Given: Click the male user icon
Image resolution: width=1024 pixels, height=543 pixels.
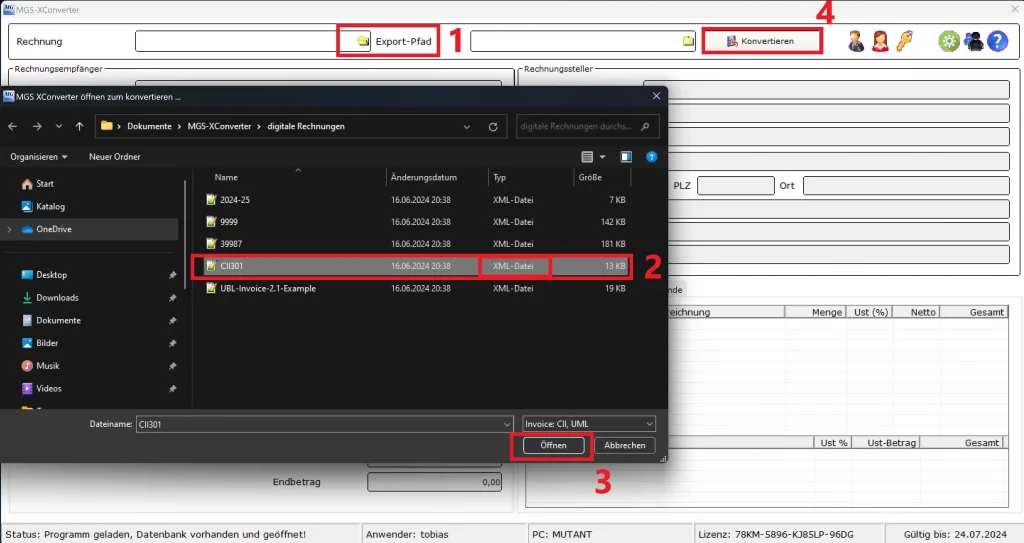Looking at the screenshot, I should pos(856,41).
